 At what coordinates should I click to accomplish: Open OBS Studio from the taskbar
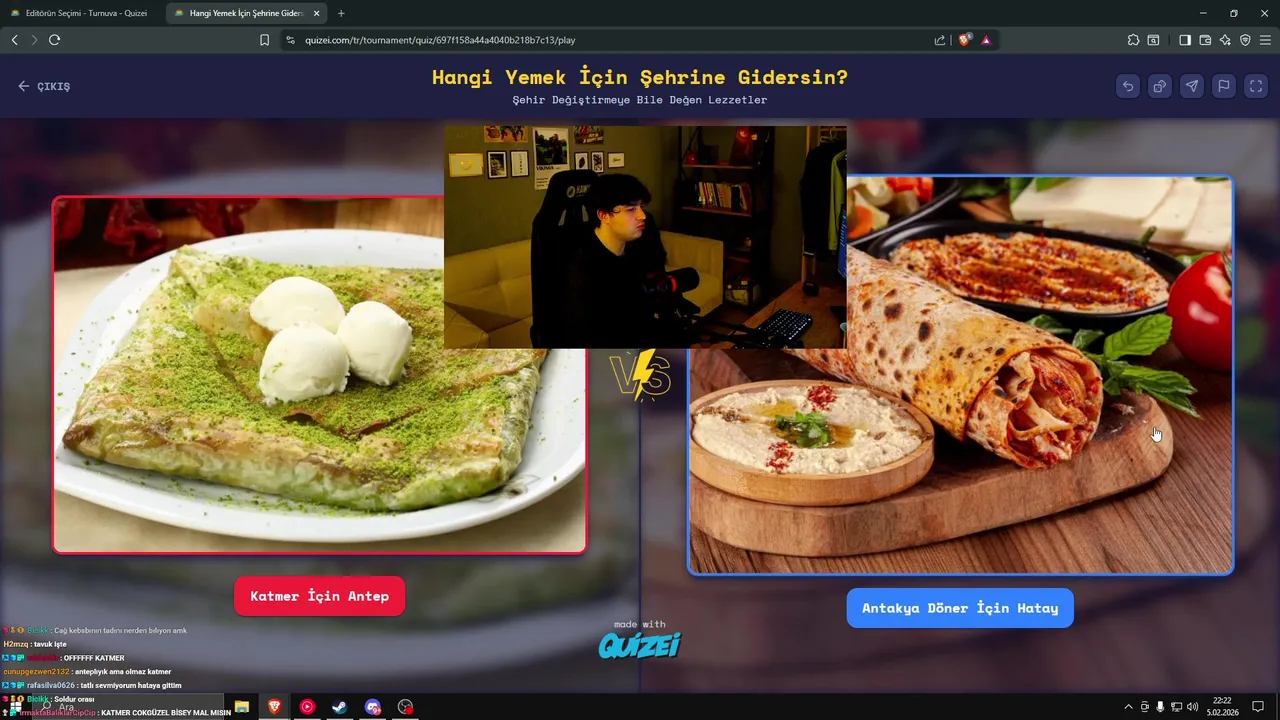pyautogui.click(x=405, y=707)
